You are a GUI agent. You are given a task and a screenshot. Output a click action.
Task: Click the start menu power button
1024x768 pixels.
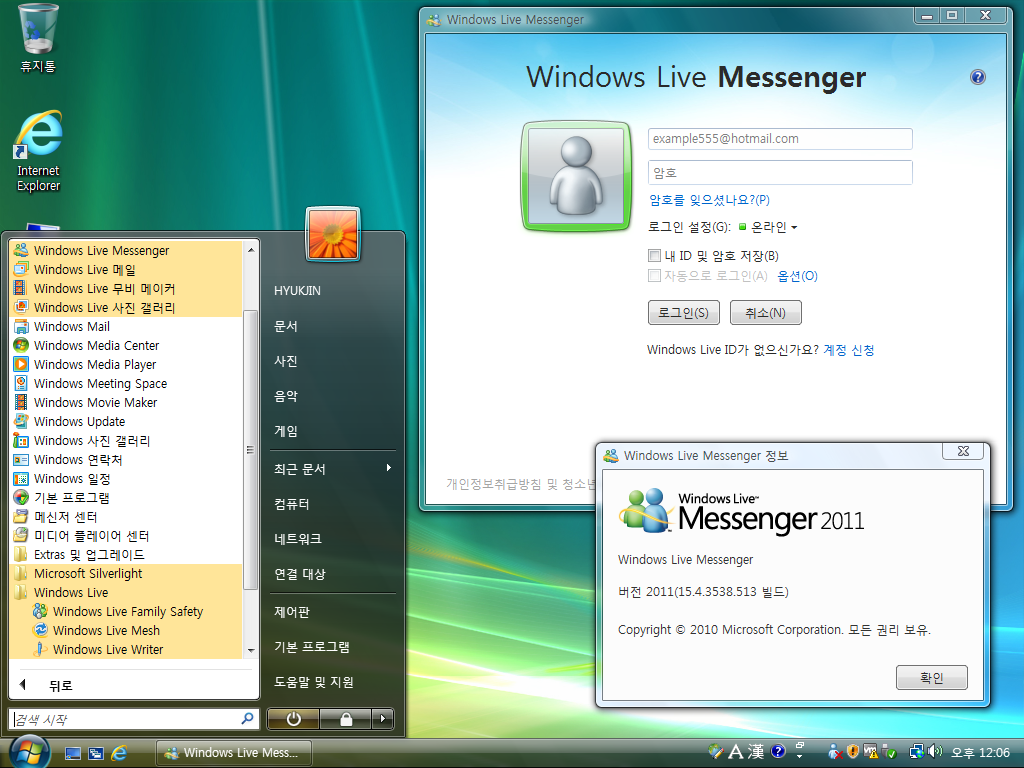(293, 719)
